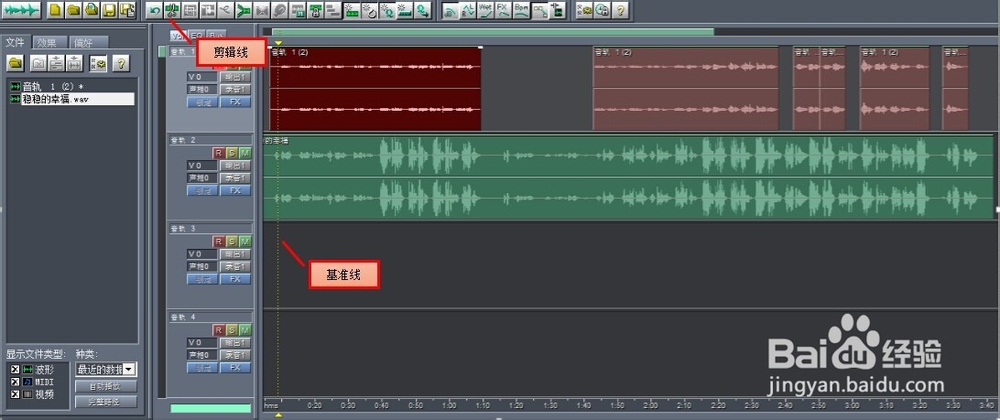Toggle the 波形 file type checkbox

point(15,369)
